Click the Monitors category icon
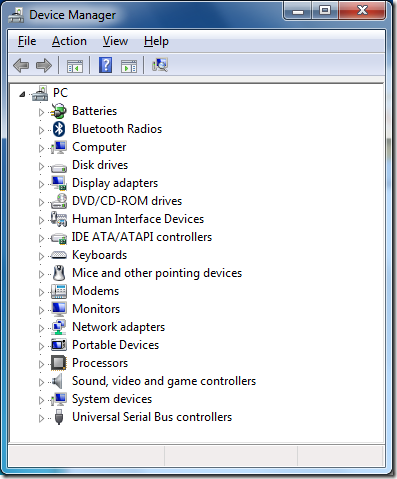 [x=59, y=309]
